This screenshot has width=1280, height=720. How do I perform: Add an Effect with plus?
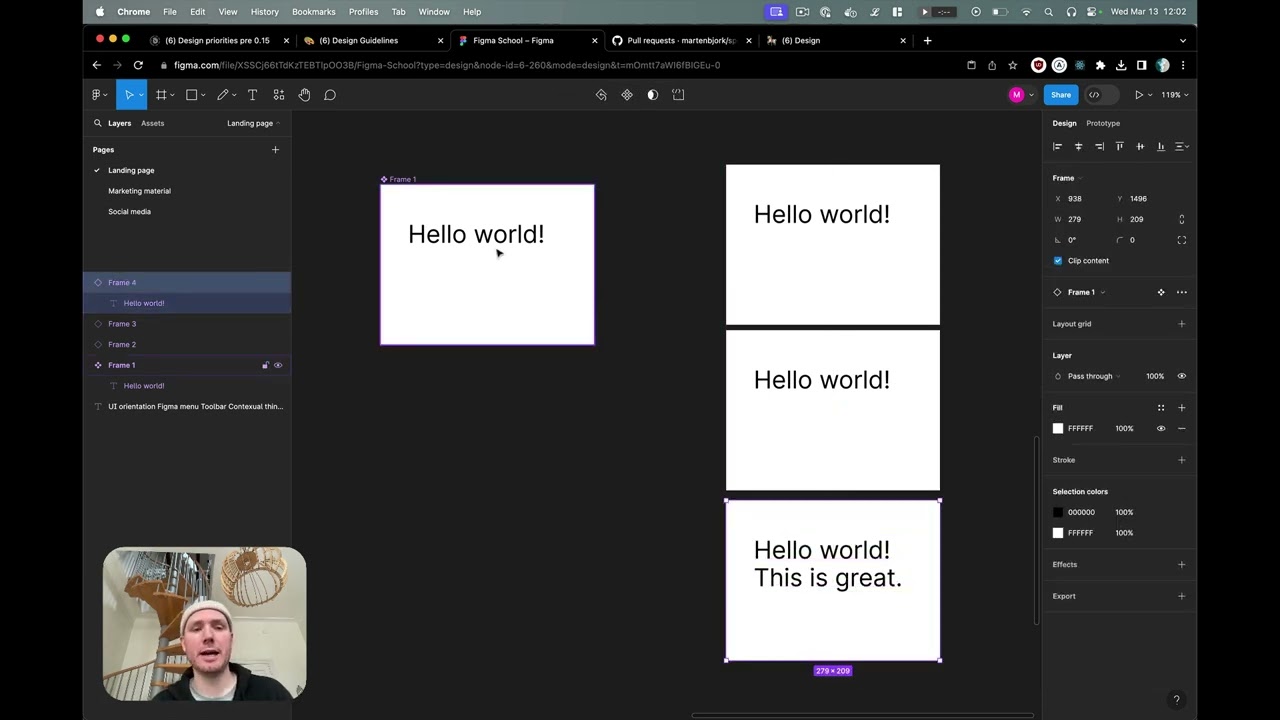[1182, 565]
